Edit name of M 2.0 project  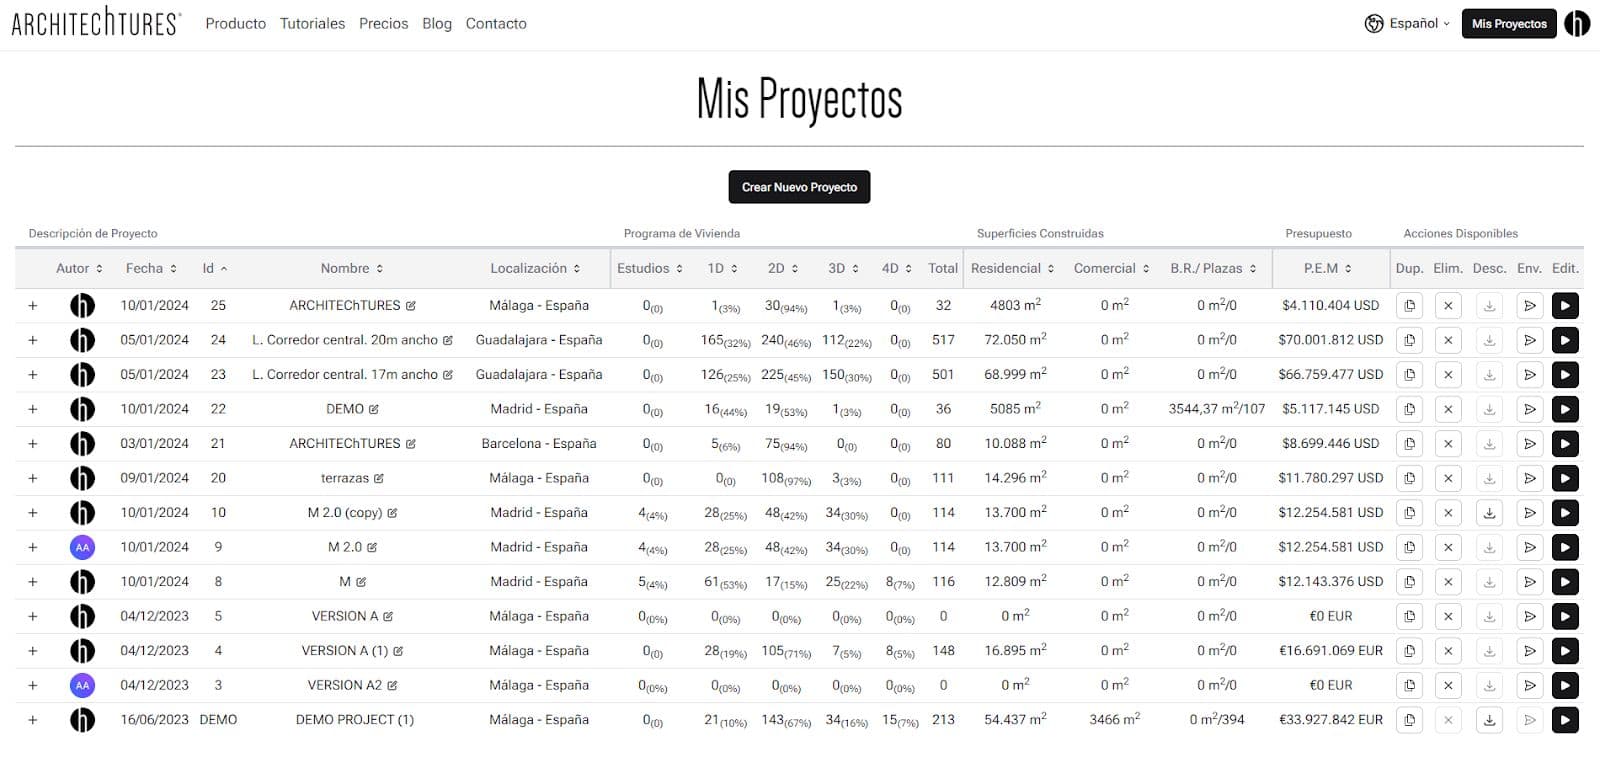[373, 548]
